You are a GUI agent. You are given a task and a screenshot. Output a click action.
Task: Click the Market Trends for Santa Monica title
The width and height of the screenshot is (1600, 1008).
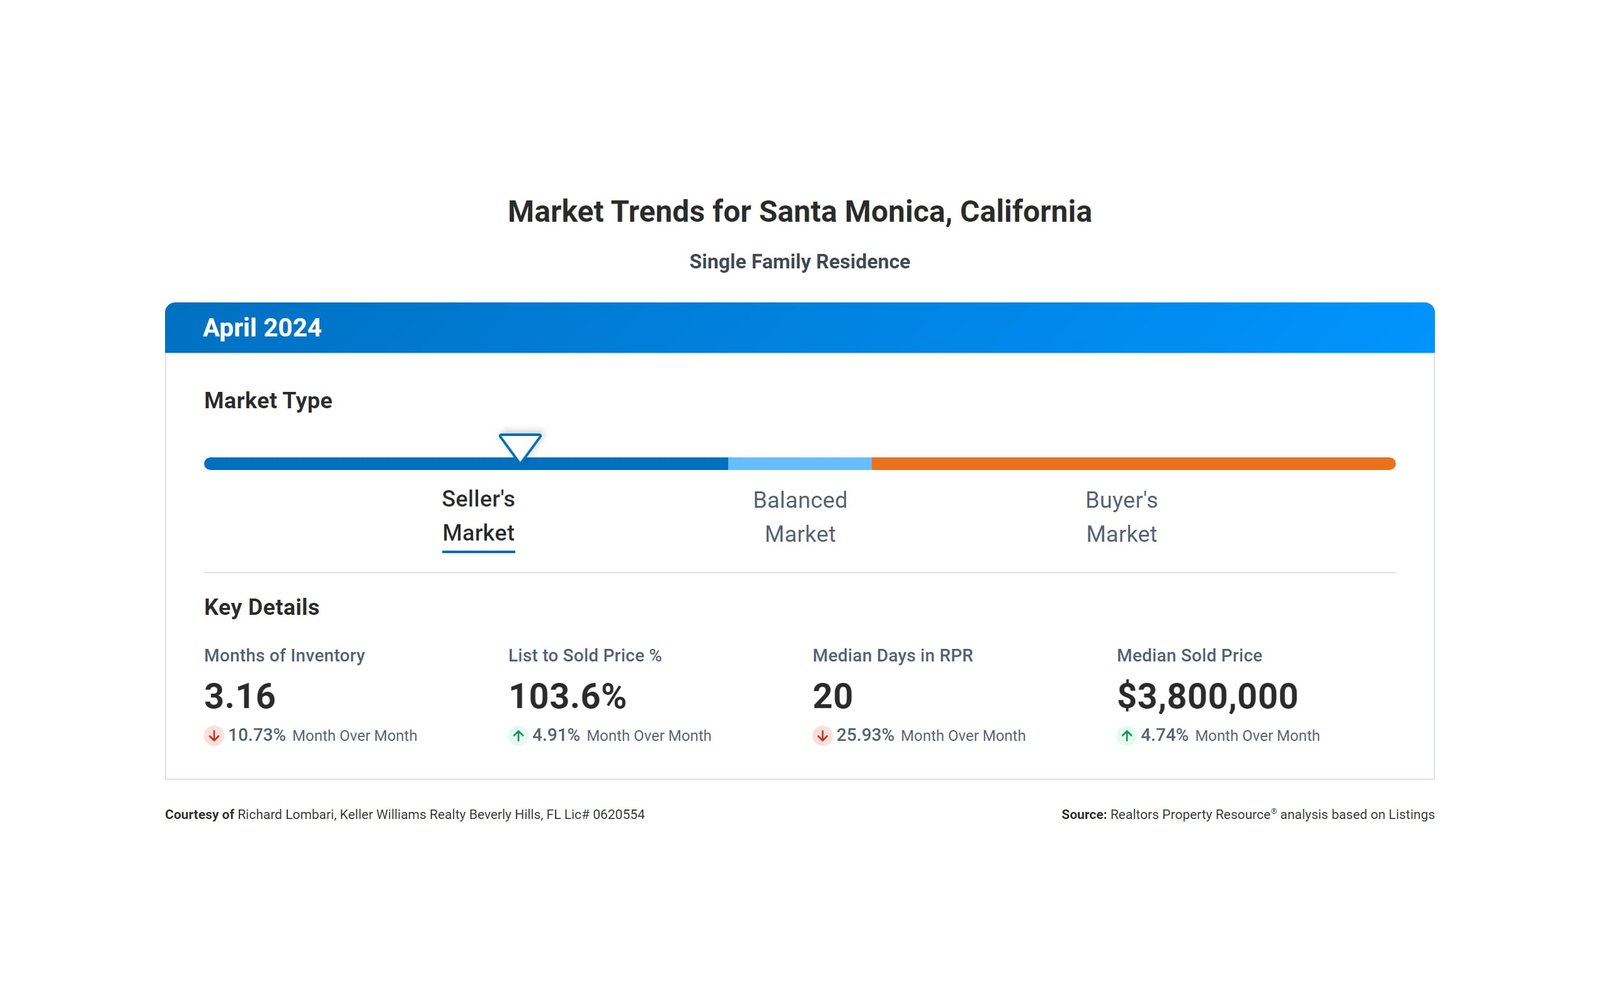(799, 212)
